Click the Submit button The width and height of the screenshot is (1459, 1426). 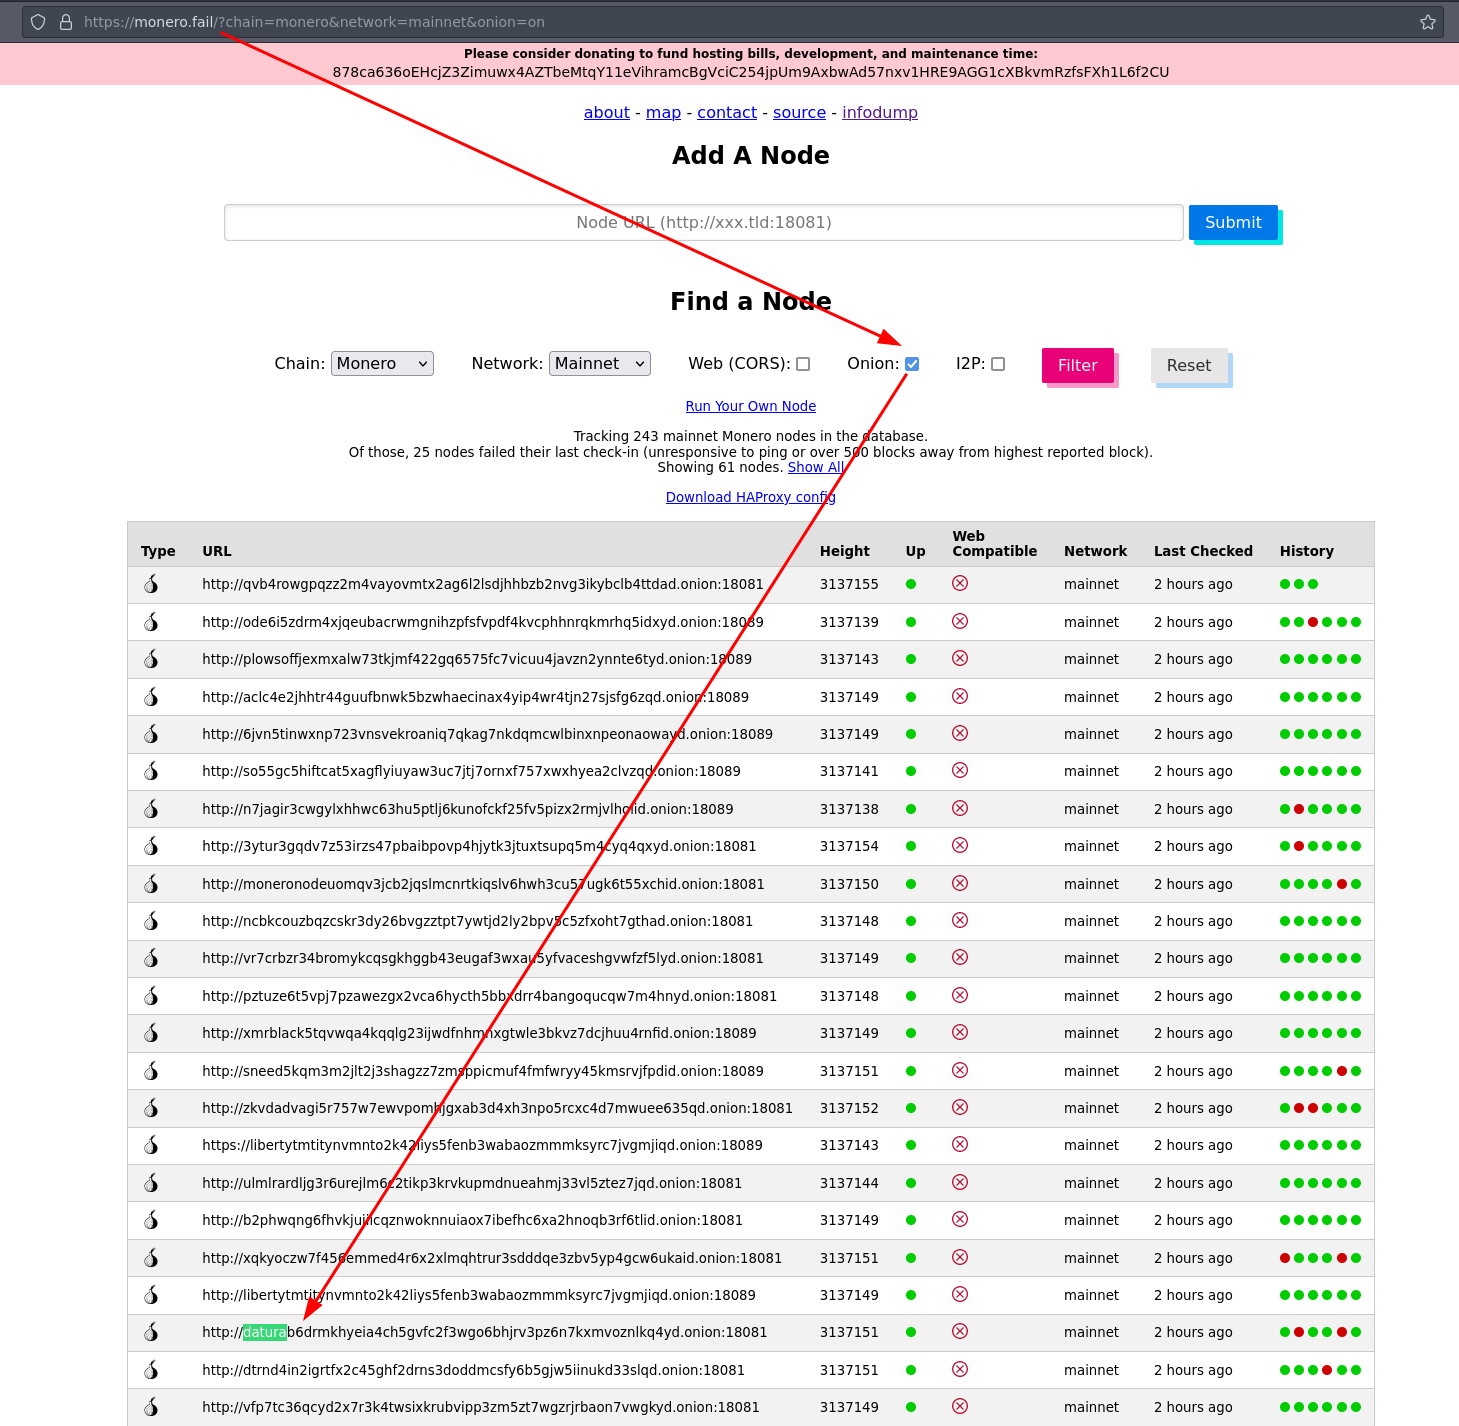click(x=1233, y=222)
